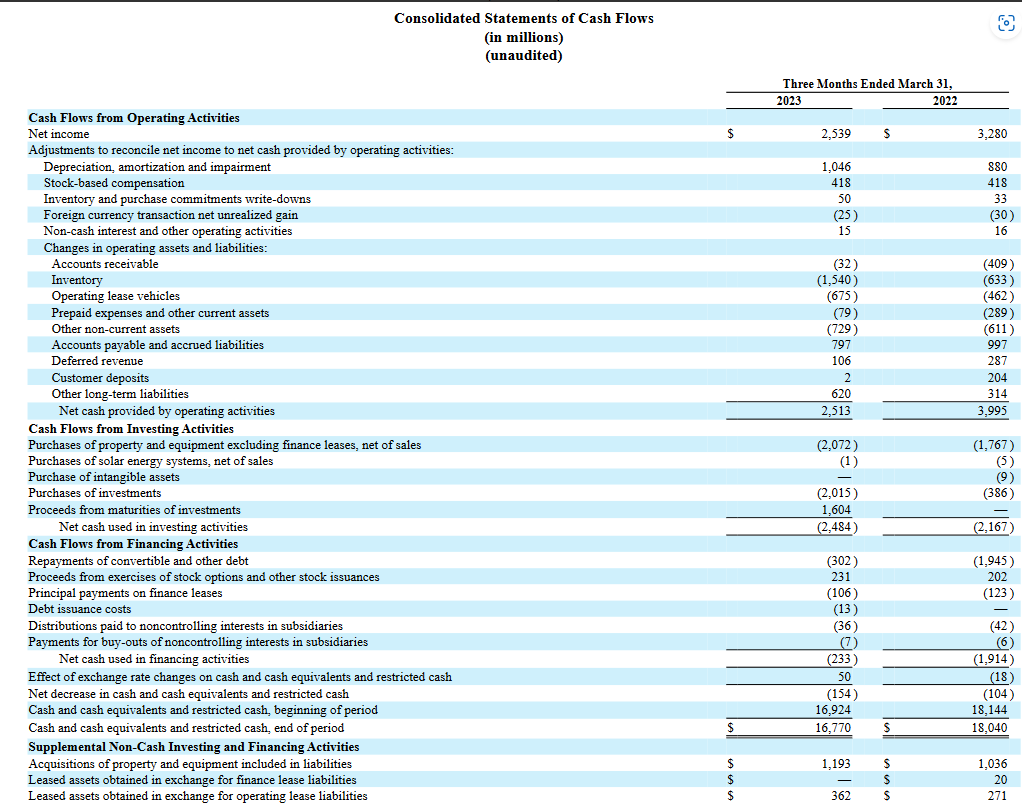Click the 2023 column header
Screen dimensions: 1022x812
pos(788,100)
